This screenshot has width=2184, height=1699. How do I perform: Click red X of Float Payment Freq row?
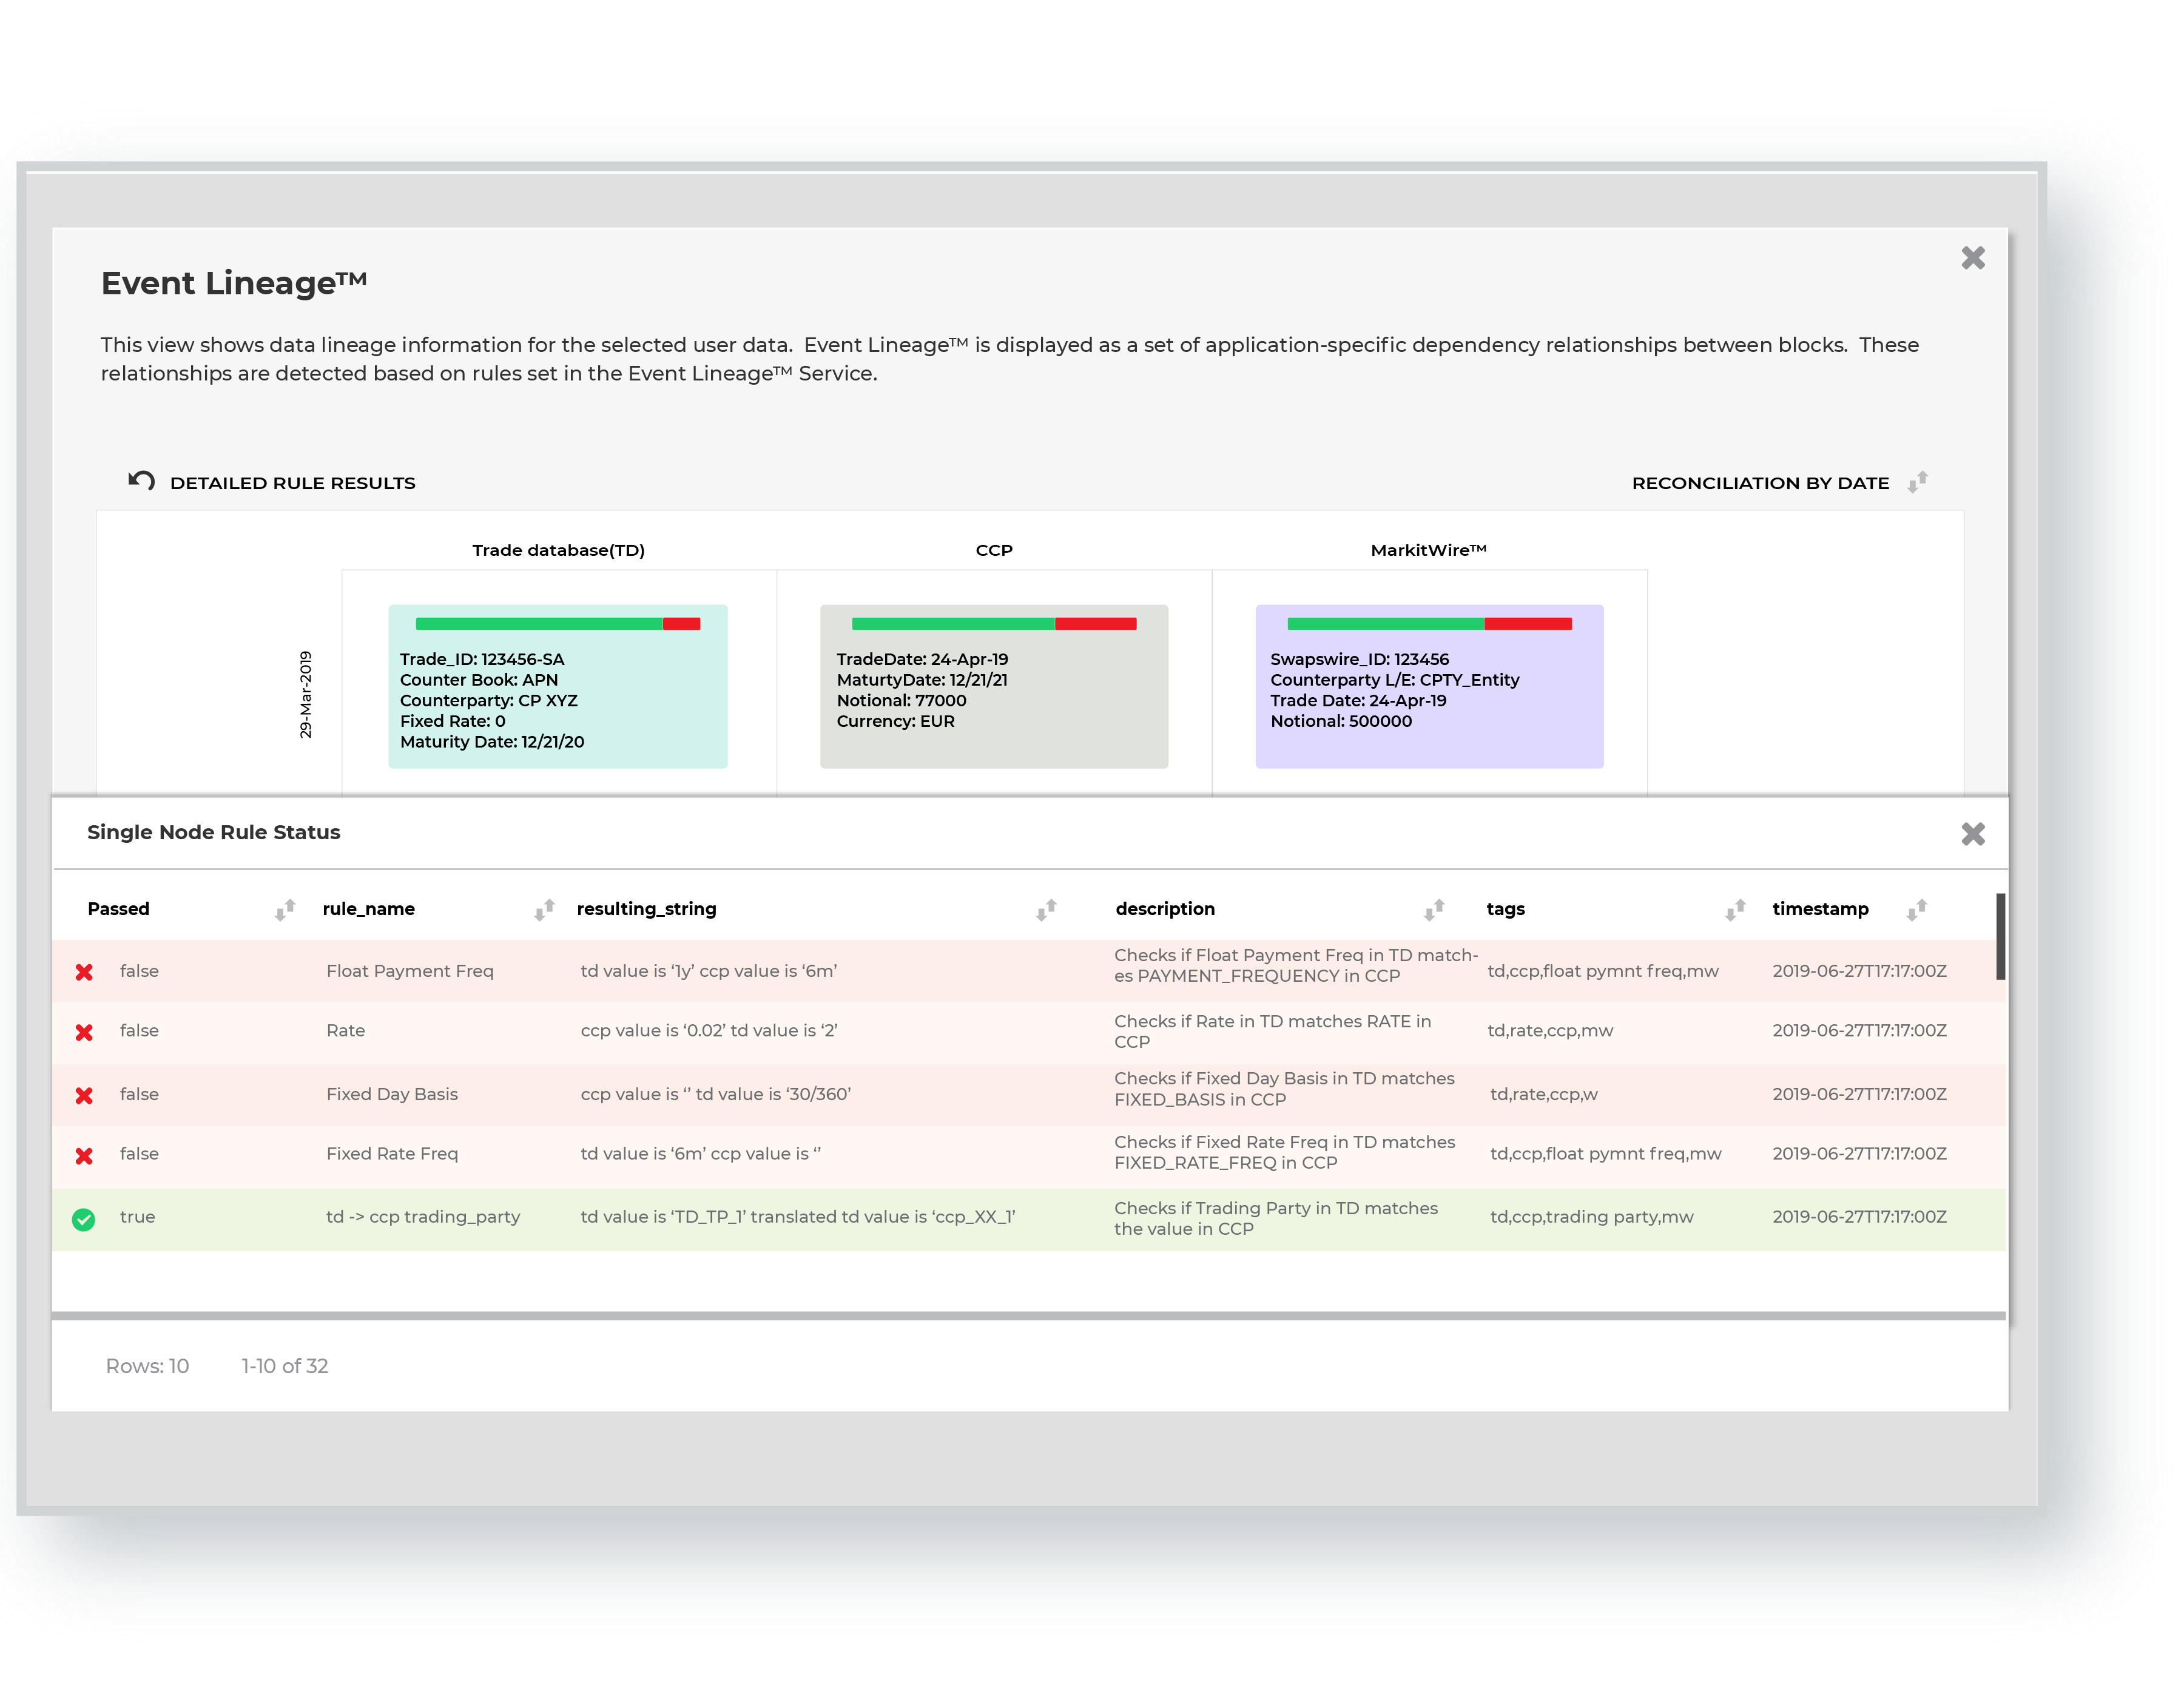[x=84, y=972]
